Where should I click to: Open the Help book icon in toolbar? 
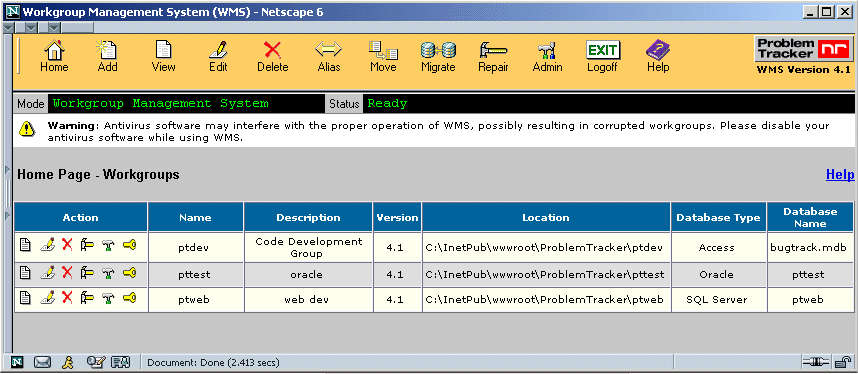[x=658, y=56]
